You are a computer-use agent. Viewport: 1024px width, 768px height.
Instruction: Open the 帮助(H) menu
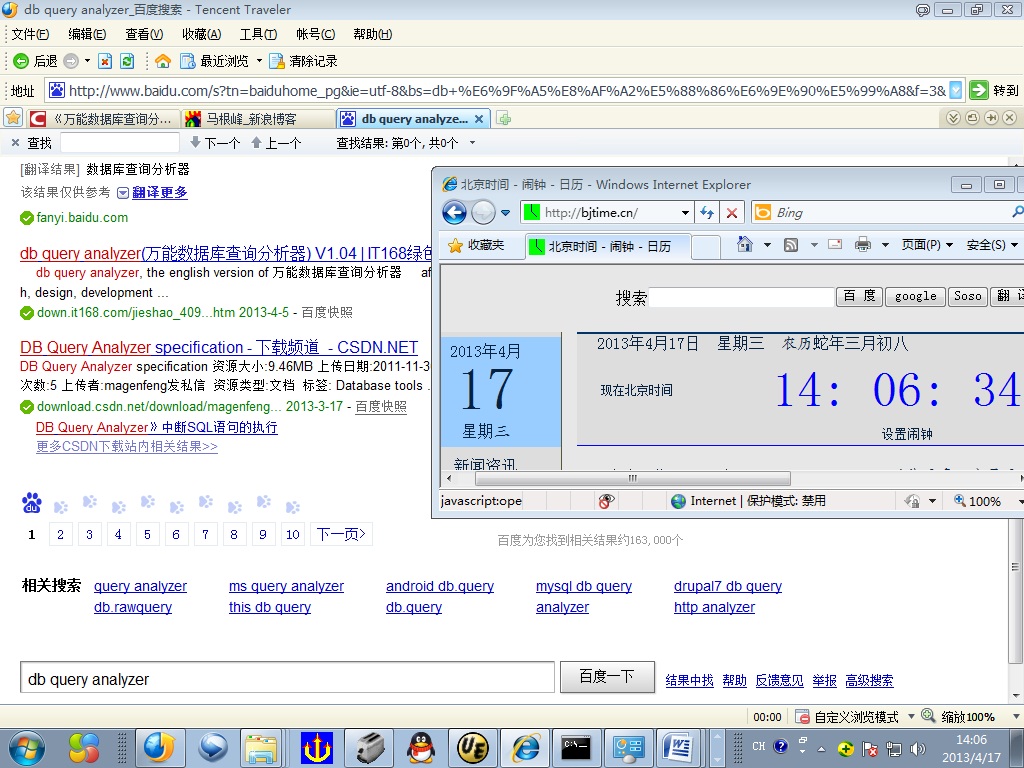click(372, 34)
